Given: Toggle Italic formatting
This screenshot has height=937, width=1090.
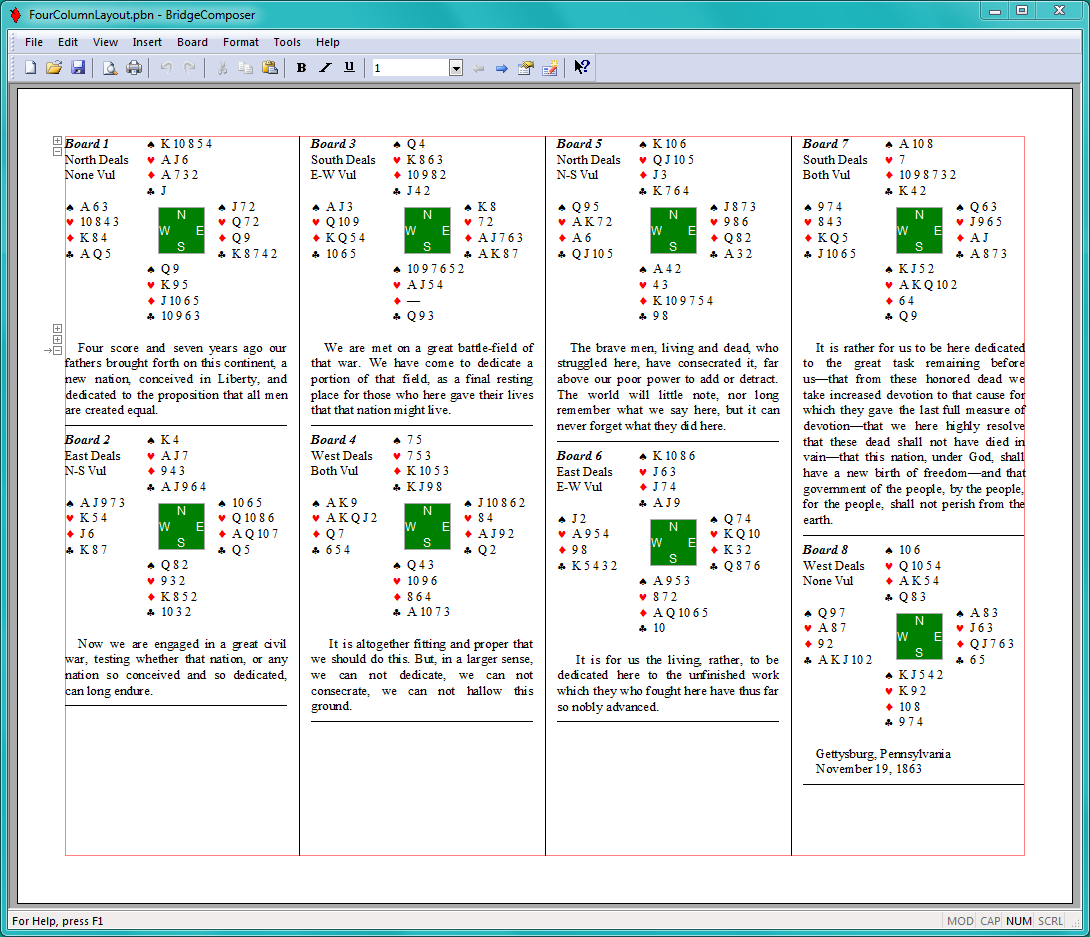Looking at the screenshot, I should coord(325,68).
